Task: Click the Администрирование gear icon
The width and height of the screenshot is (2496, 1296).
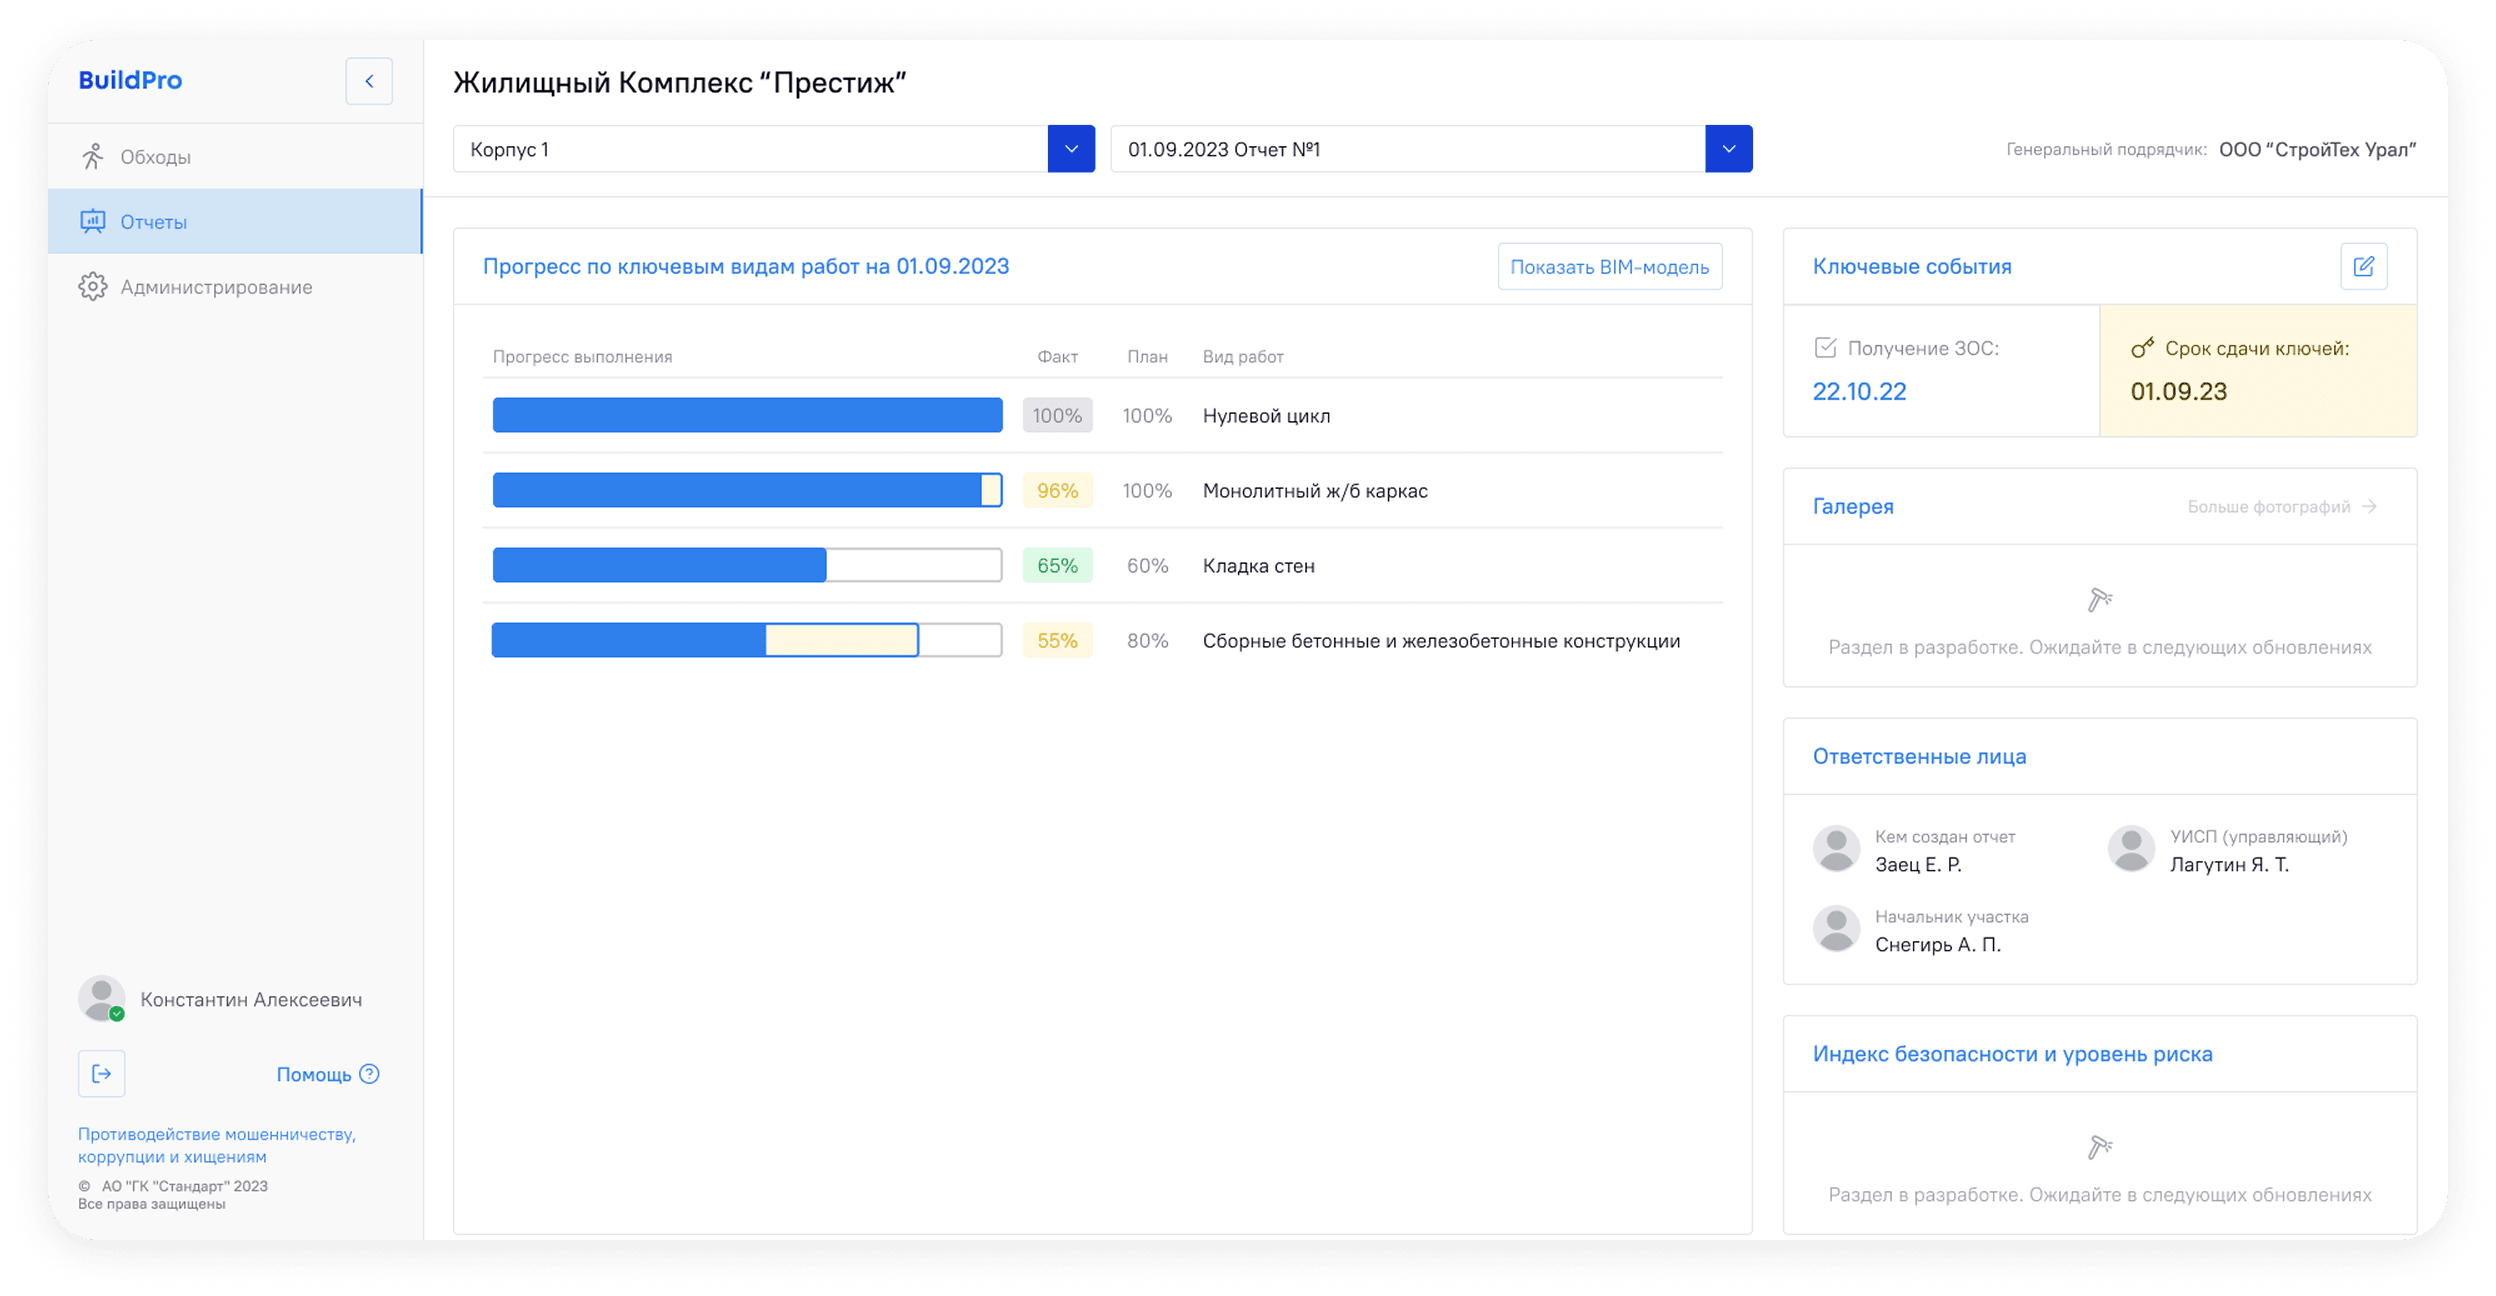Action: (93, 287)
